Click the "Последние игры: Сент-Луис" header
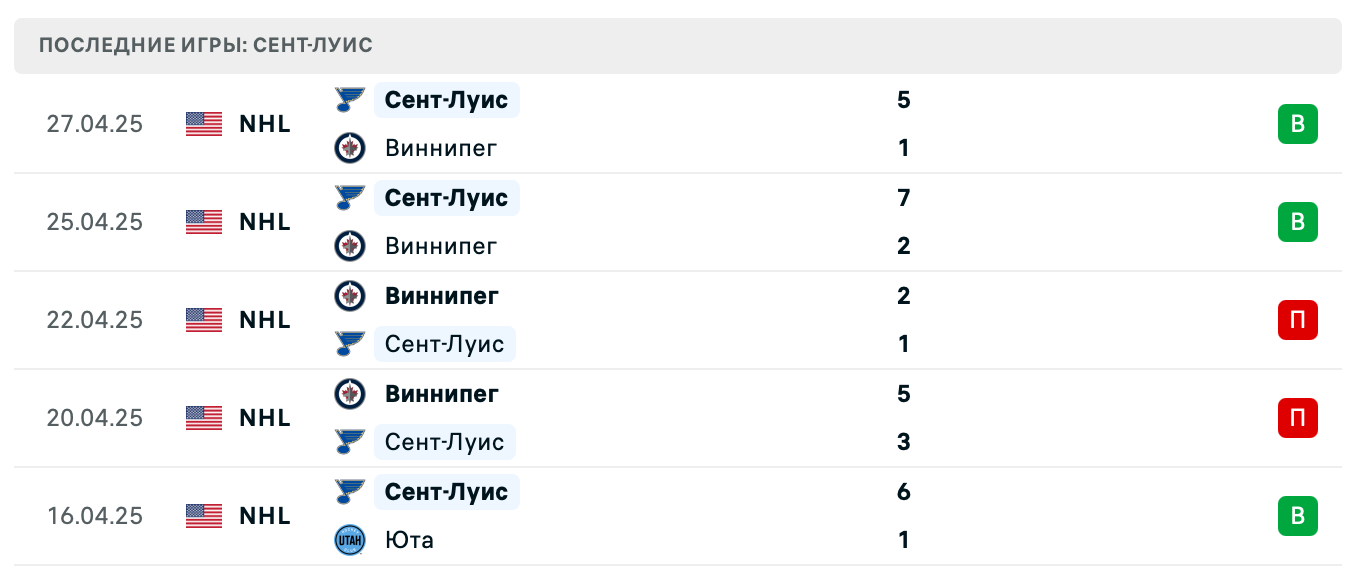 206,46
